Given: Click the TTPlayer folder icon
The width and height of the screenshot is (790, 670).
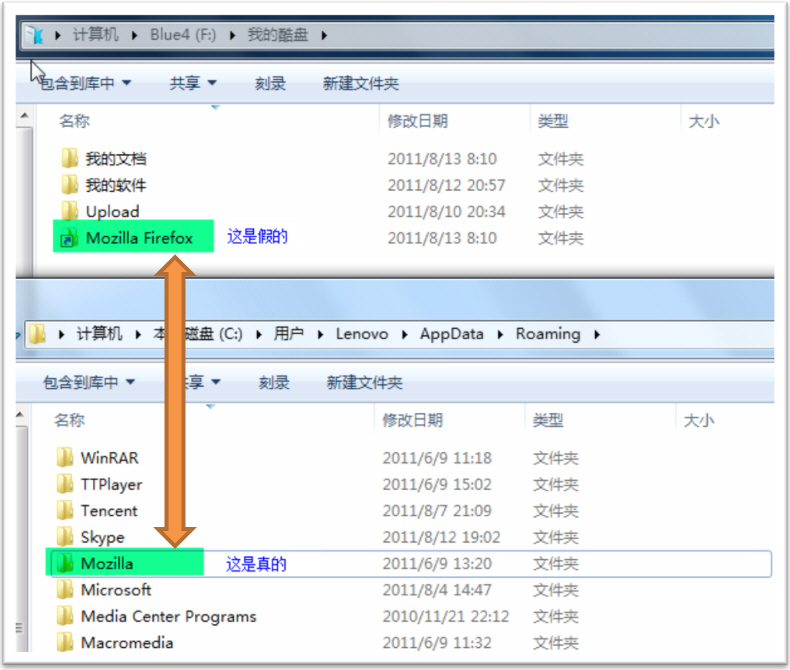Looking at the screenshot, I should point(65,484).
